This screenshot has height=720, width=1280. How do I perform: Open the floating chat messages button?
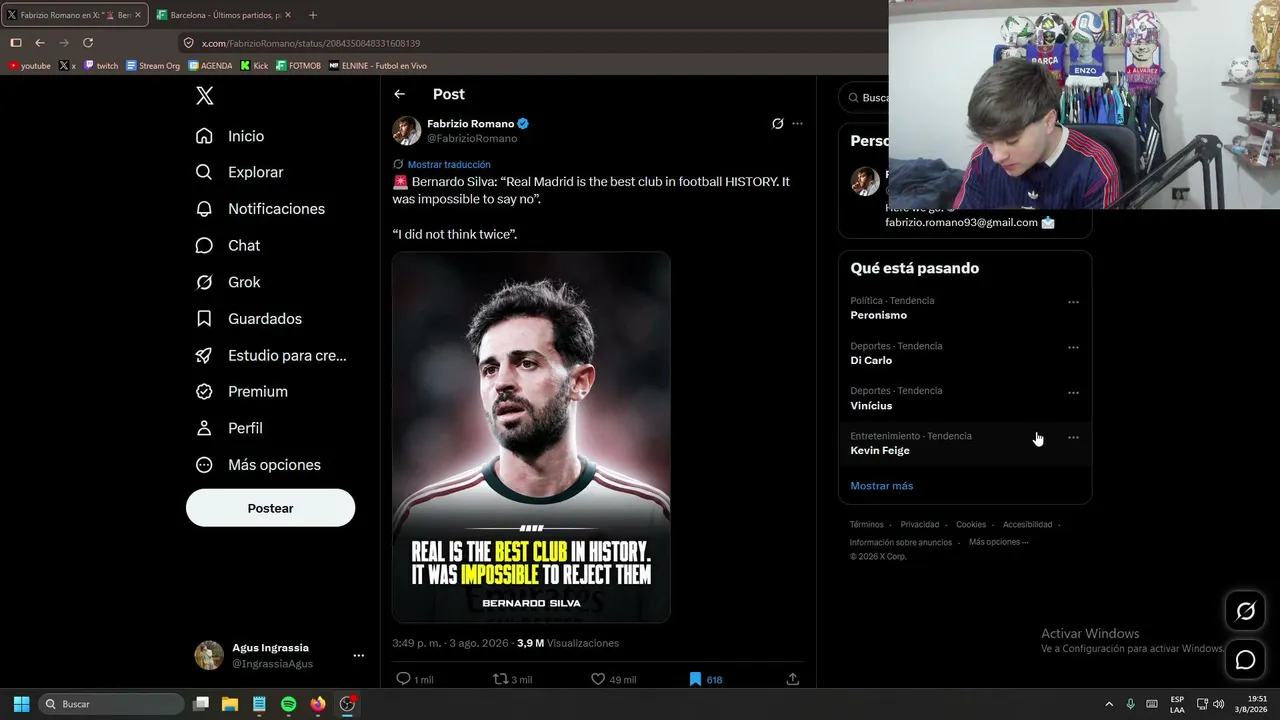[1245, 660]
